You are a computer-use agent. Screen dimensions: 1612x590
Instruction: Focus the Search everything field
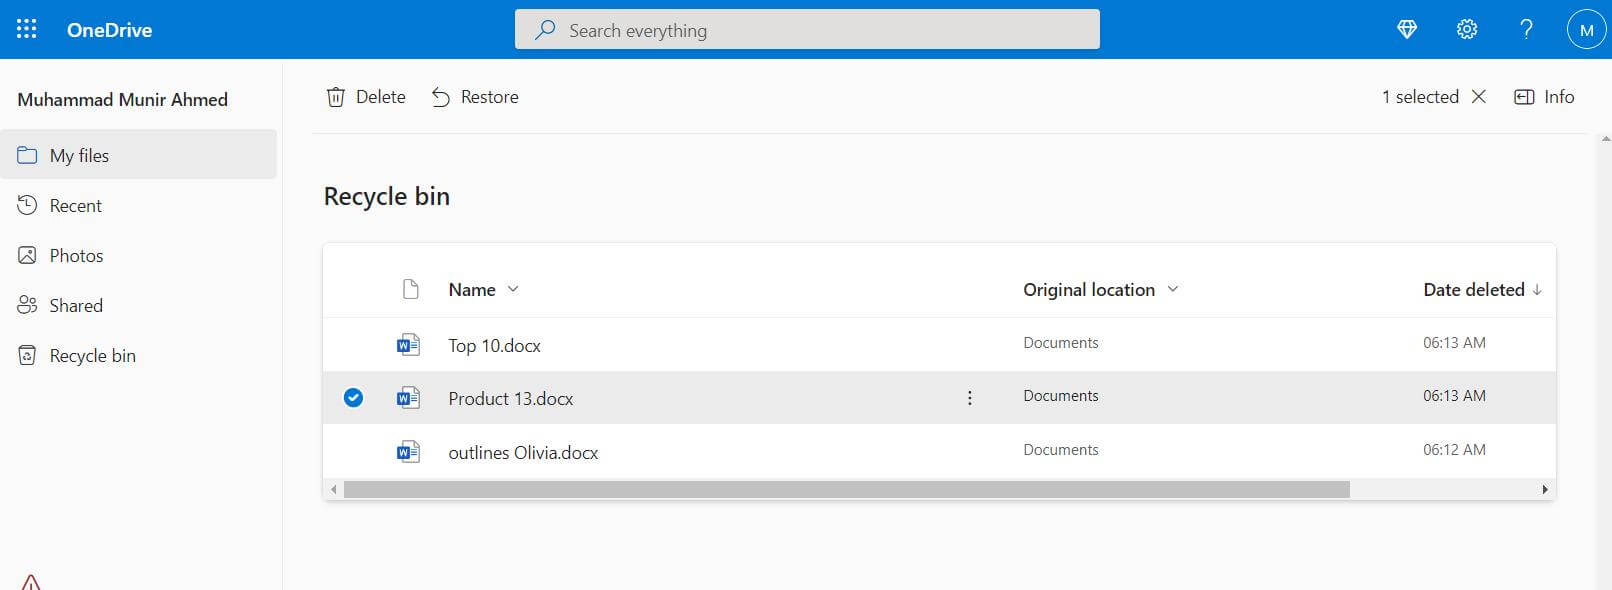[807, 29]
